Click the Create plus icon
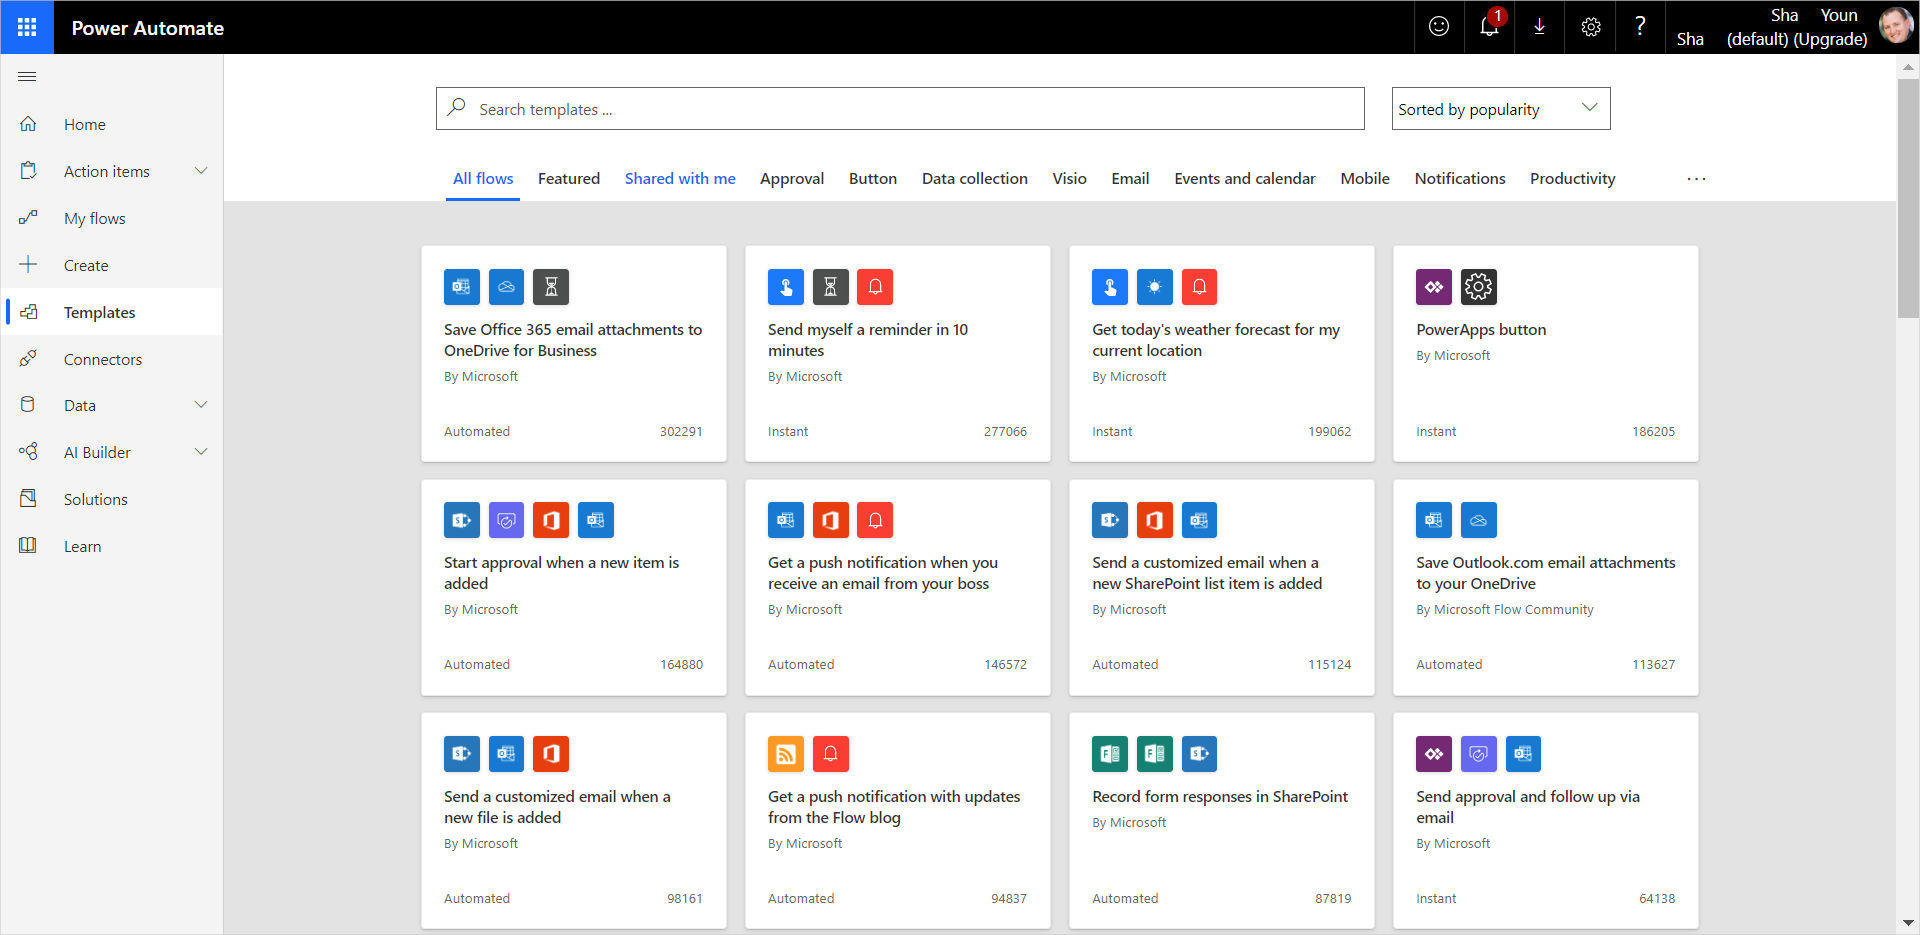The width and height of the screenshot is (1920, 935). 28,265
